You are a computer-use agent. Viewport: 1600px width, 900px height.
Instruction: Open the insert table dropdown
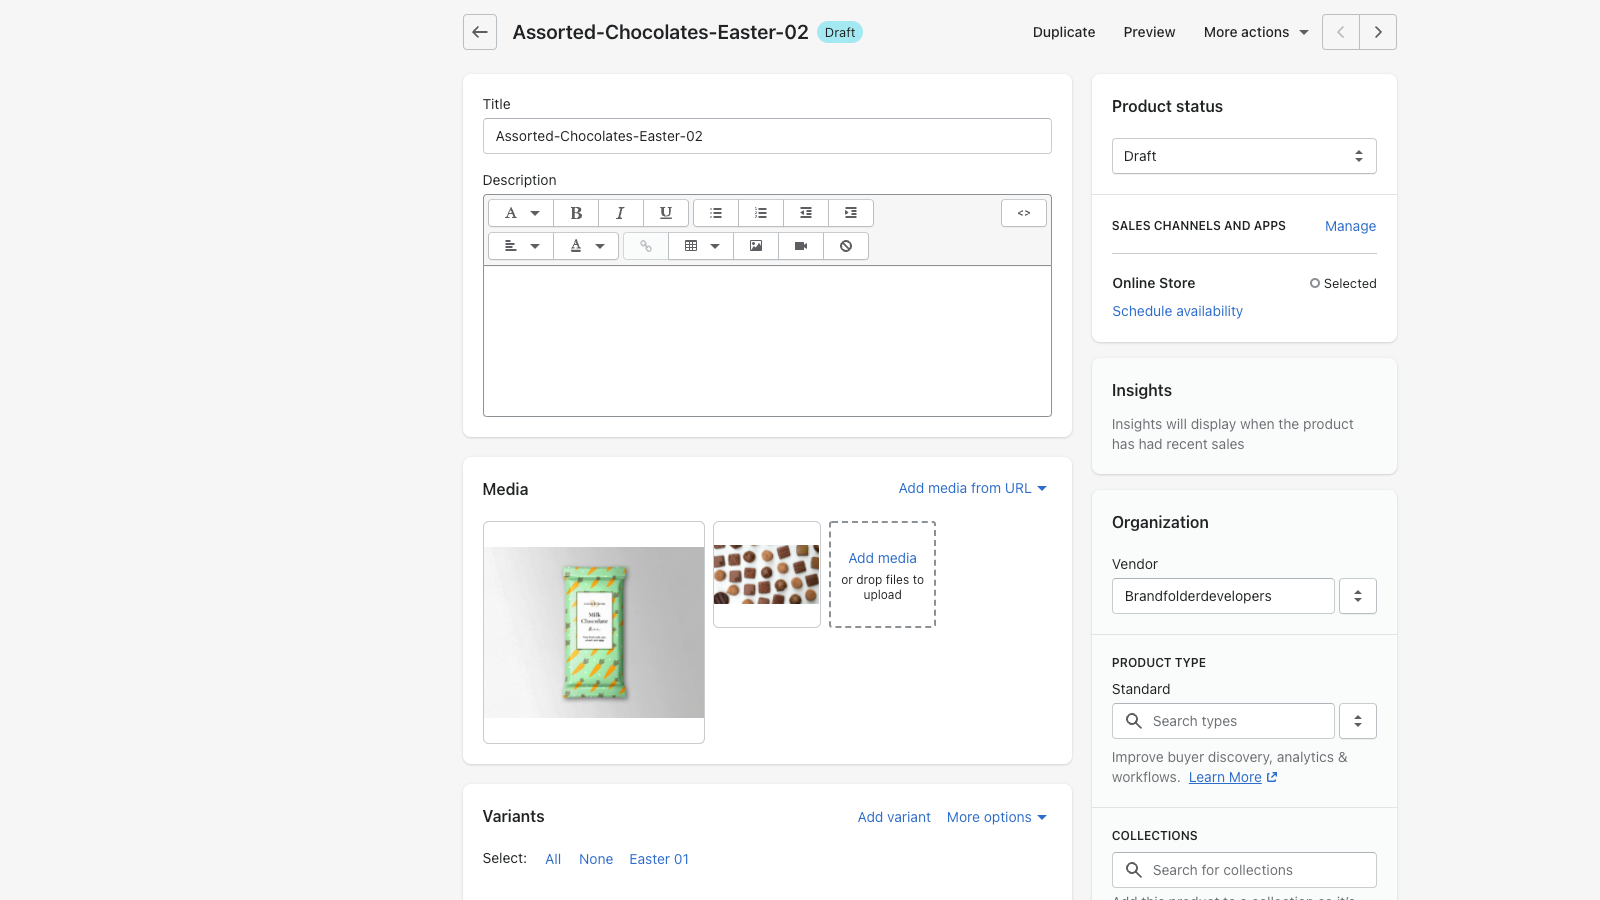(701, 246)
